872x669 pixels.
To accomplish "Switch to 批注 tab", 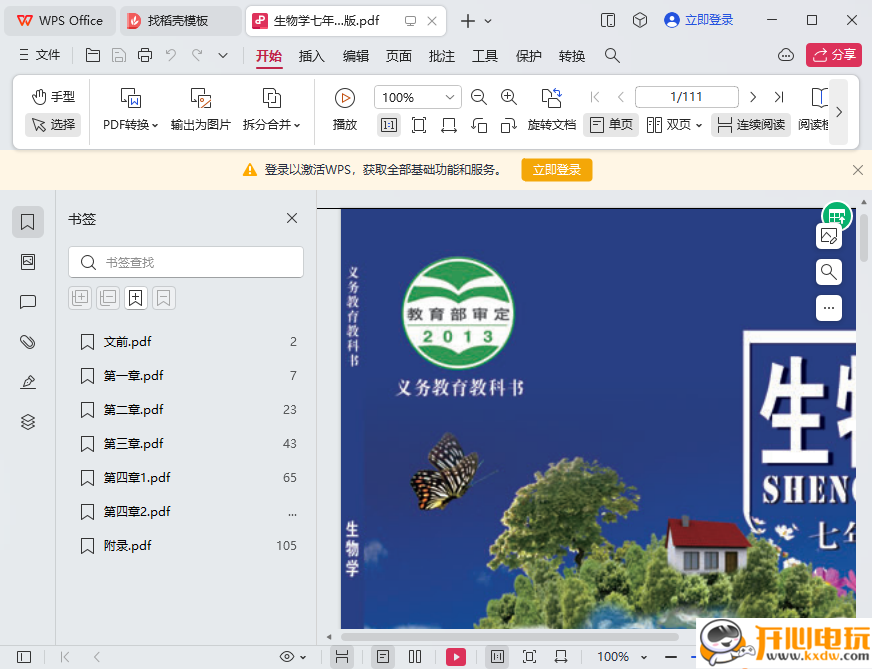I will click(442, 56).
